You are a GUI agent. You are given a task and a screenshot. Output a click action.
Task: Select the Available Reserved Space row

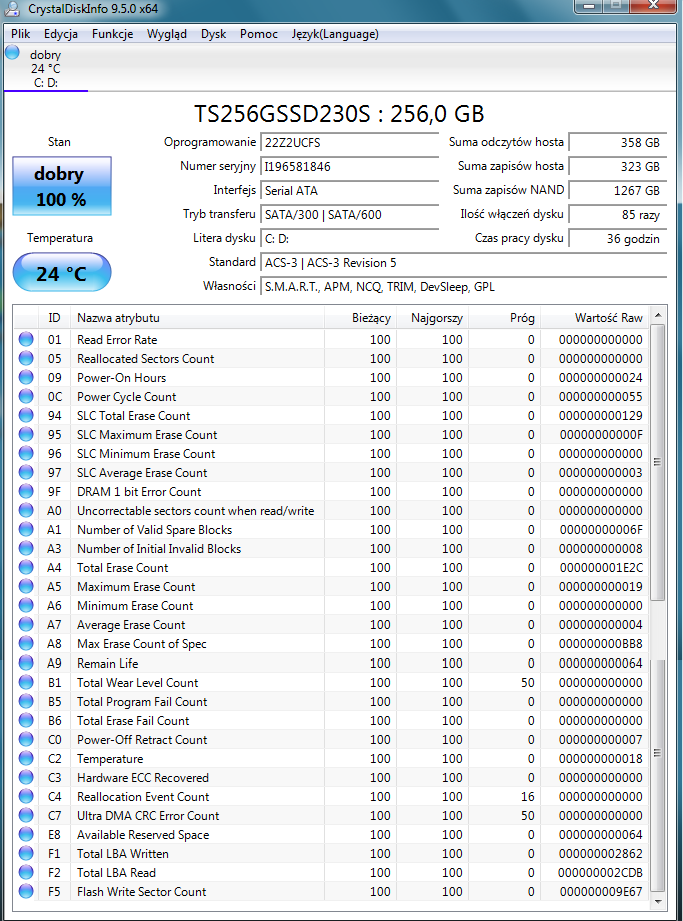click(x=331, y=835)
